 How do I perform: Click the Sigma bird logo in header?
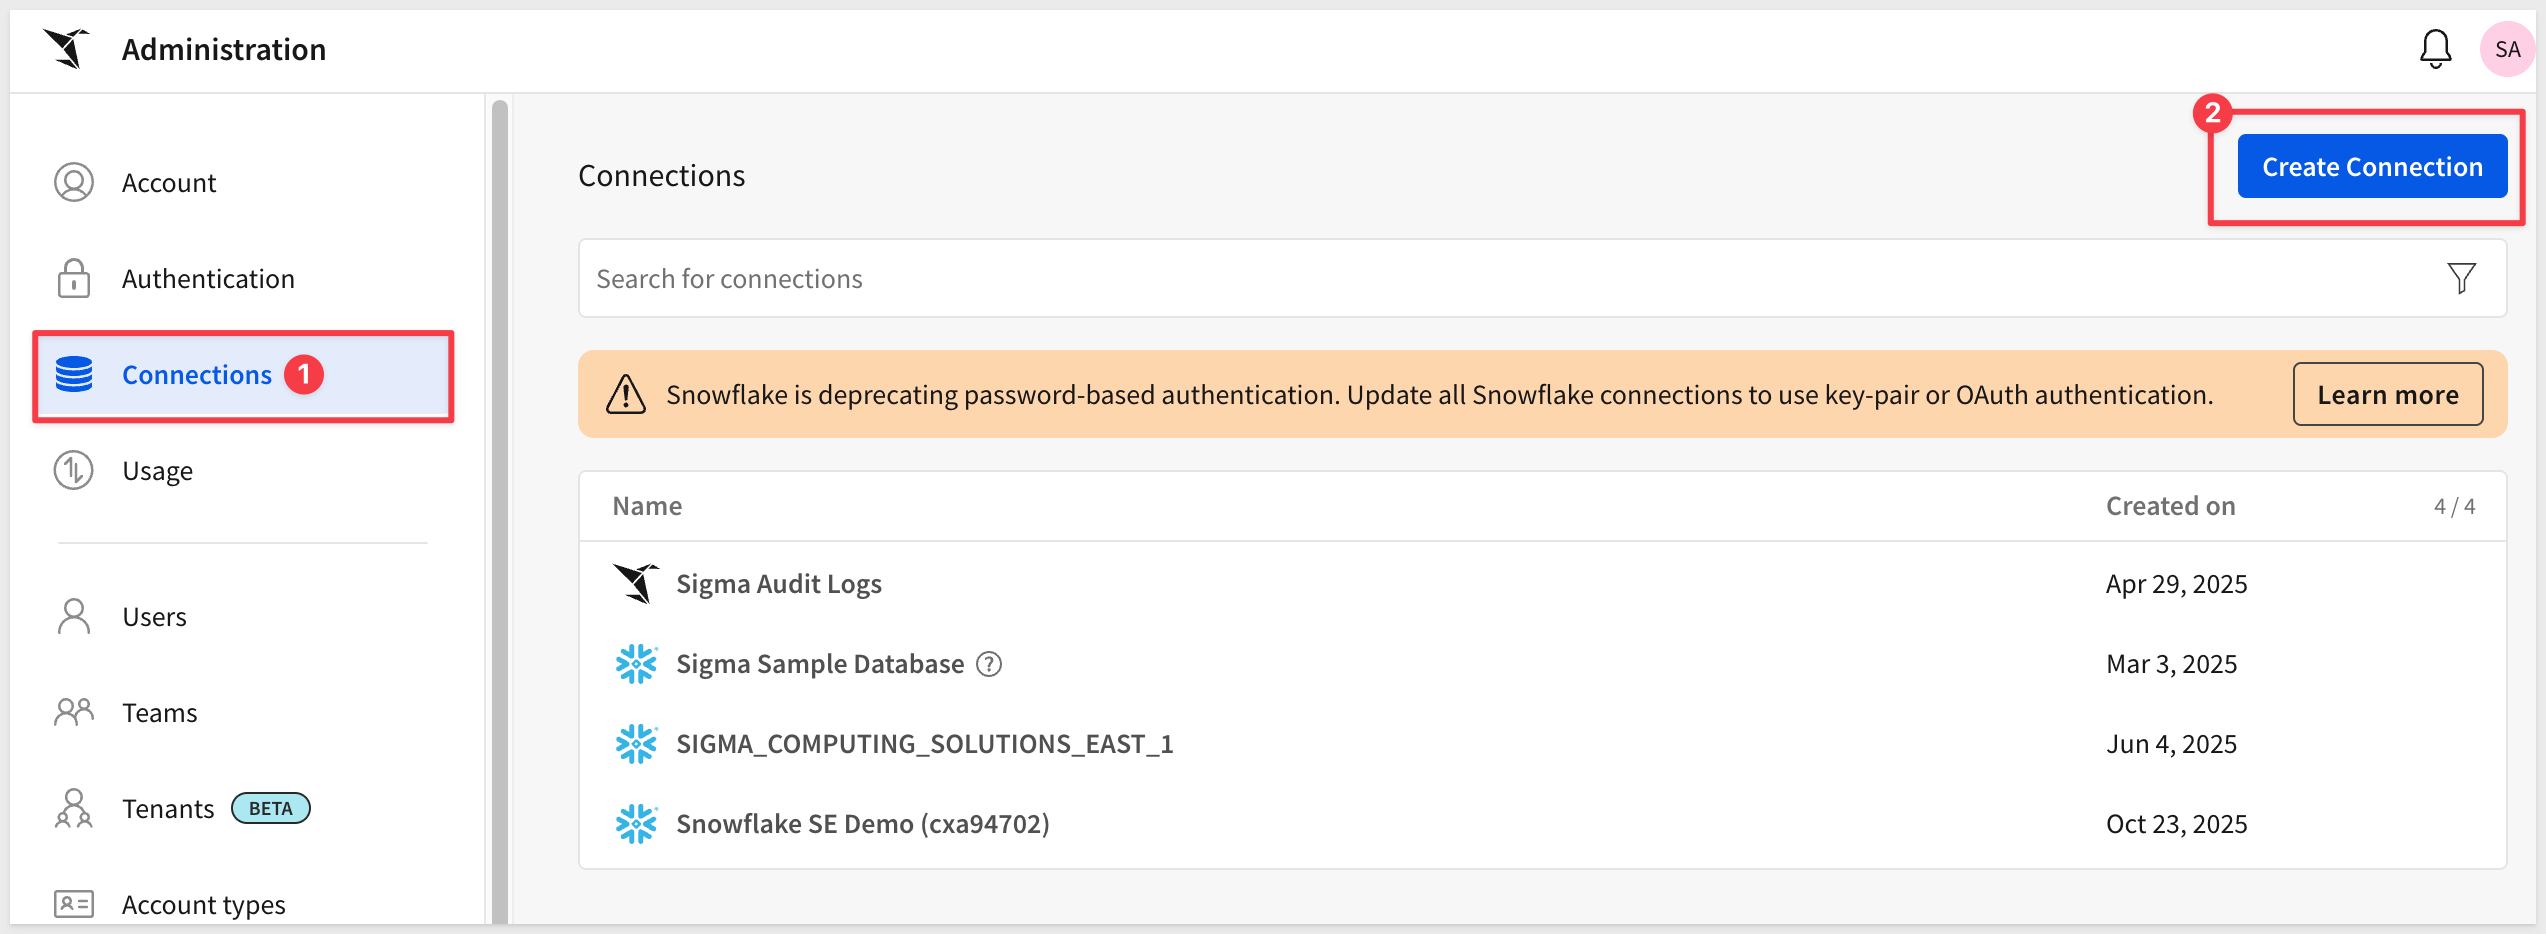point(67,48)
